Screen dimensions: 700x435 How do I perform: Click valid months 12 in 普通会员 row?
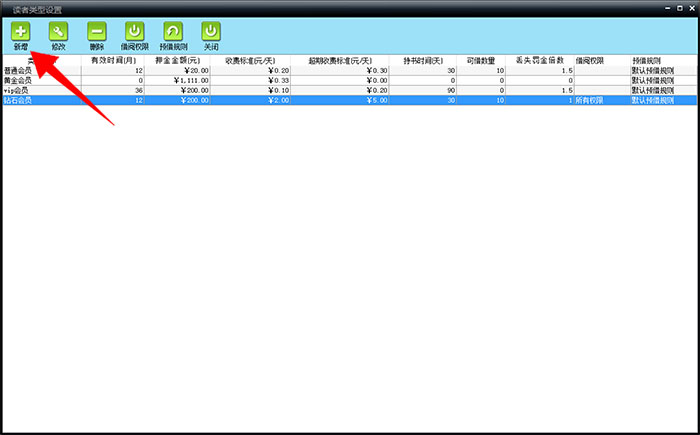coord(113,71)
